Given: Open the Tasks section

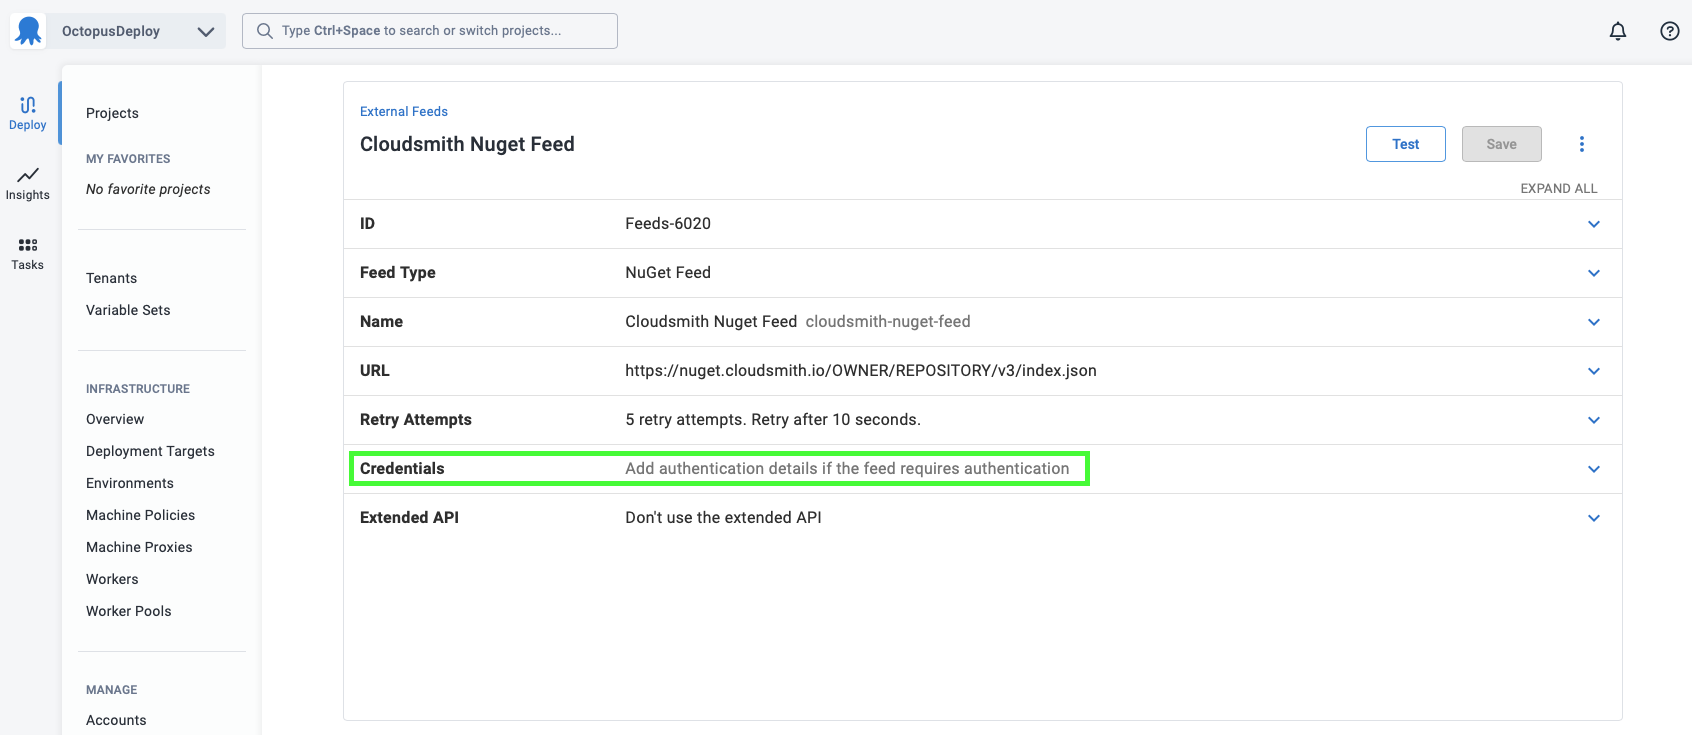Looking at the screenshot, I should [x=28, y=253].
